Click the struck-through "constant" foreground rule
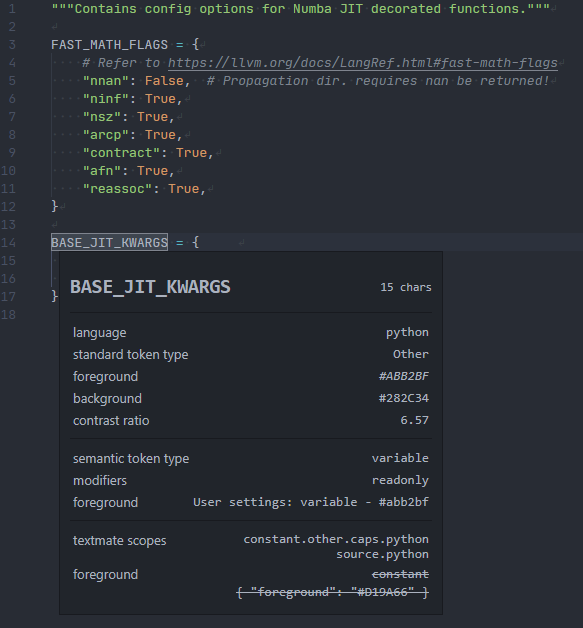The width and height of the screenshot is (583, 628). (400, 574)
